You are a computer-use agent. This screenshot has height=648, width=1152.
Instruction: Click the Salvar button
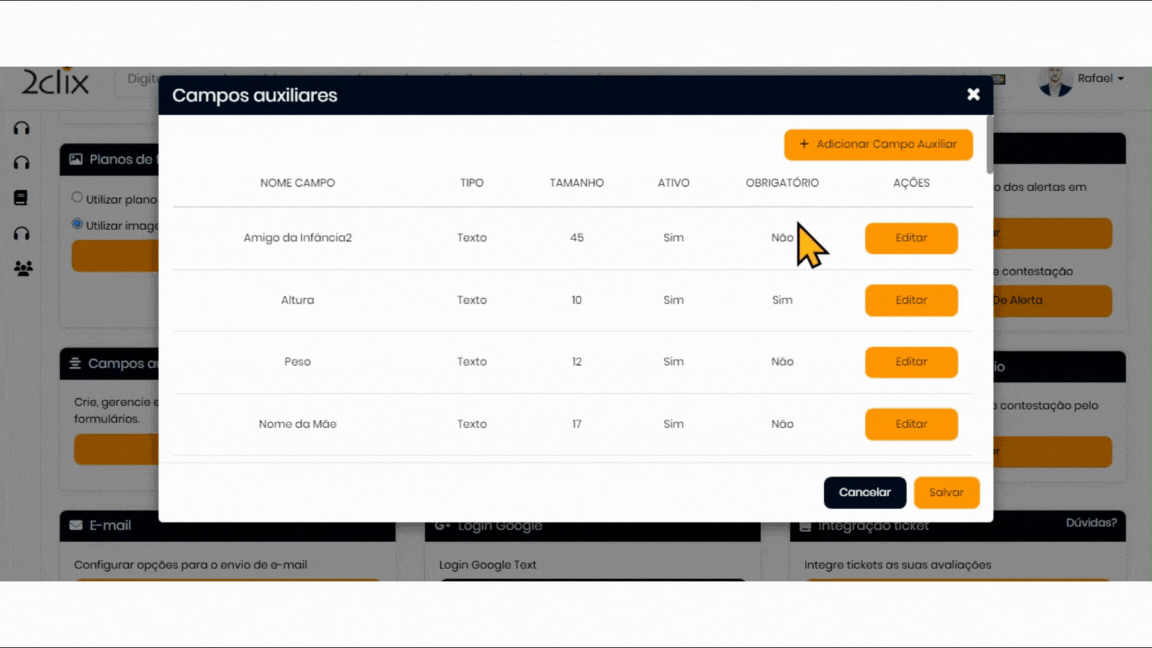(946, 492)
